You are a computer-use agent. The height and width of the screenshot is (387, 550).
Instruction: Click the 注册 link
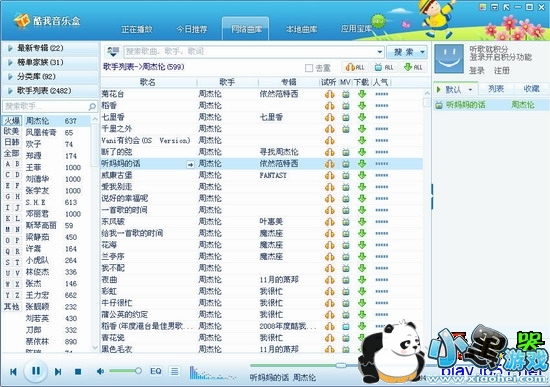tap(502, 71)
